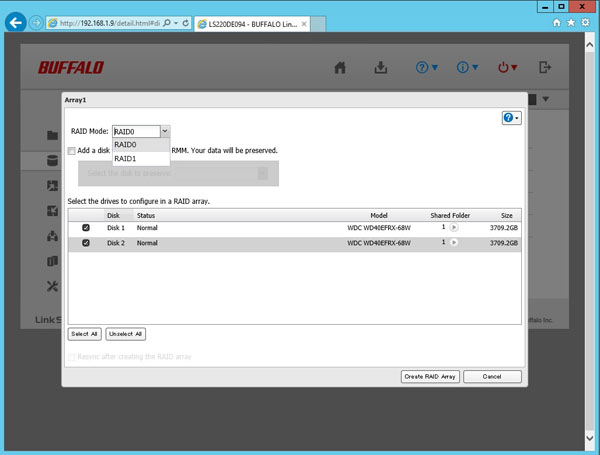
Task: Open Disk 1 shared folder arrow icon
Action: point(454,228)
